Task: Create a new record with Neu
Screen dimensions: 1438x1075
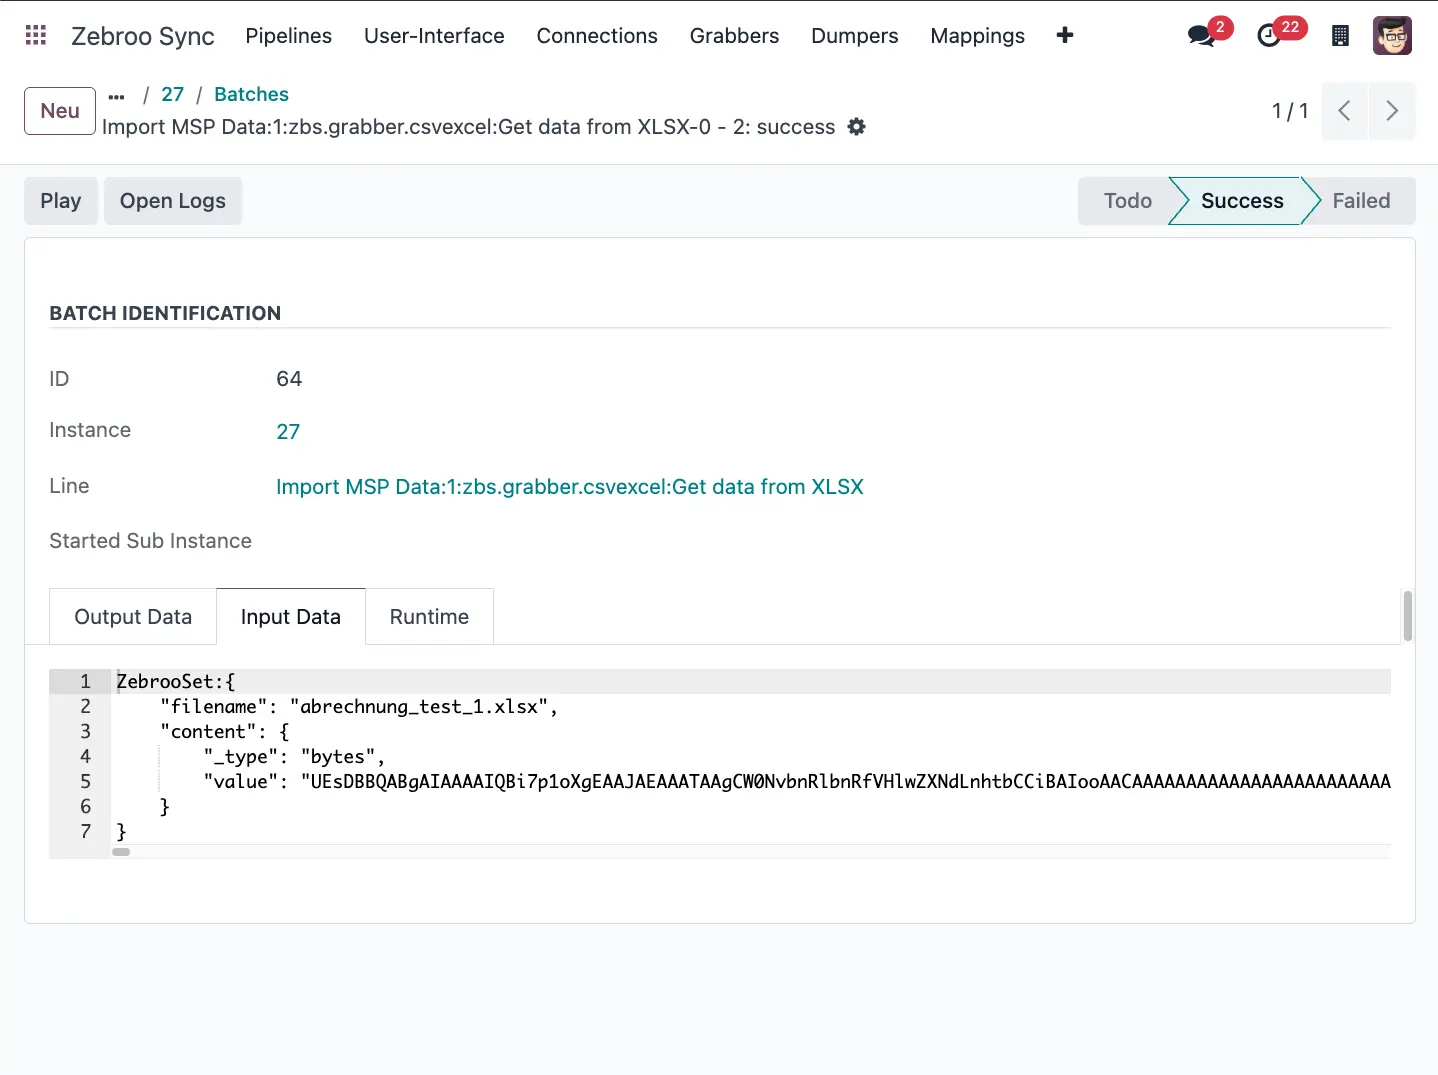Action: tap(60, 111)
